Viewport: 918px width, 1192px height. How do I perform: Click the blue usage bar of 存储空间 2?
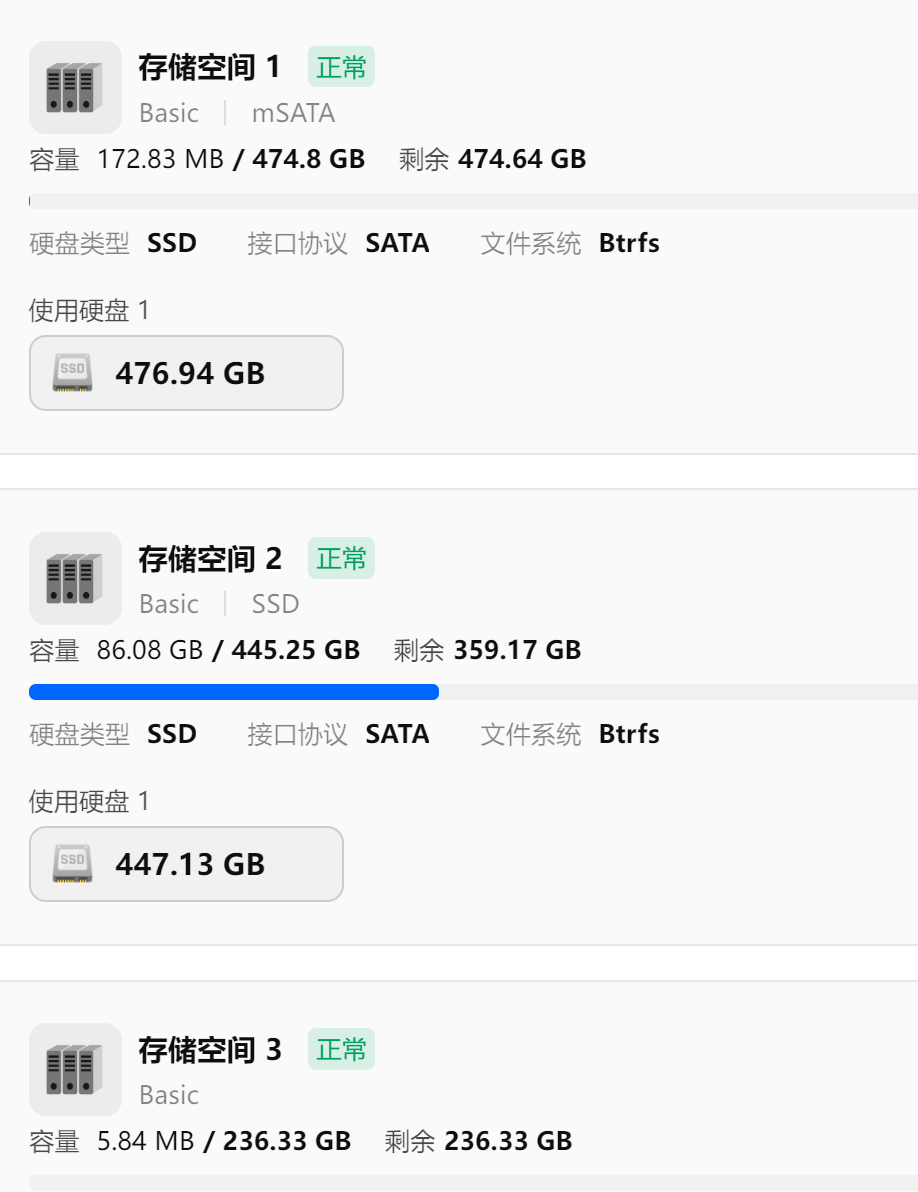point(234,692)
